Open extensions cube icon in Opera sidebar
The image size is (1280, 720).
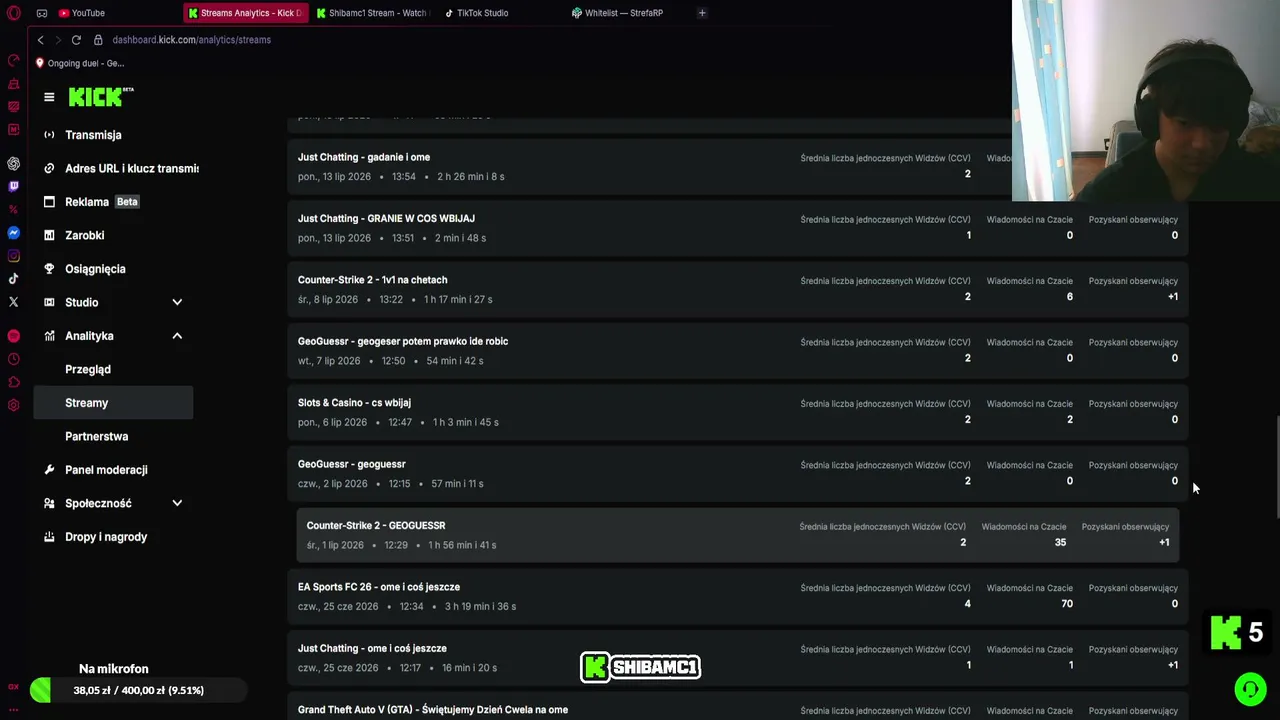pos(13,382)
